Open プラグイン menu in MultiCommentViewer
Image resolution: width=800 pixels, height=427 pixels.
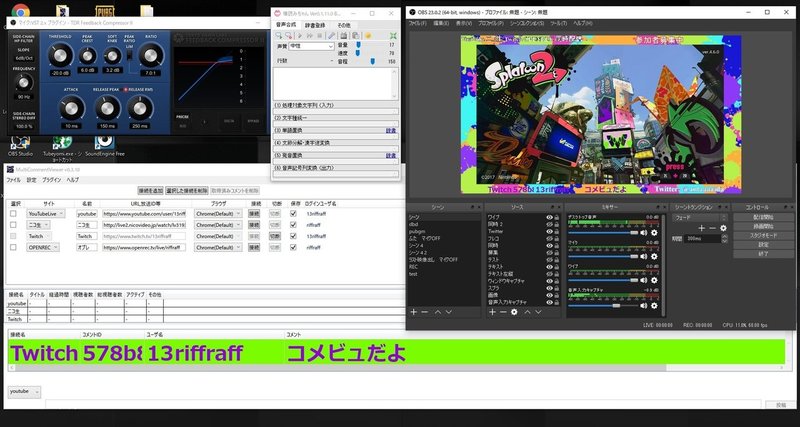pyautogui.click(x=52, y=180)
